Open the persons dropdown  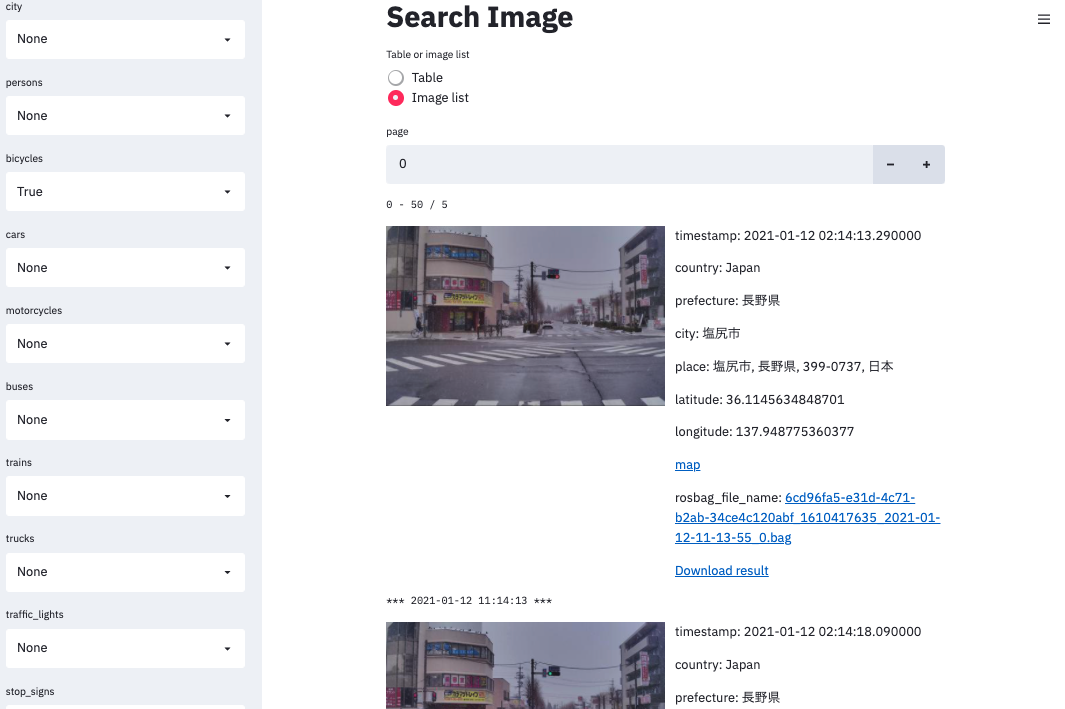pos(125,115)
